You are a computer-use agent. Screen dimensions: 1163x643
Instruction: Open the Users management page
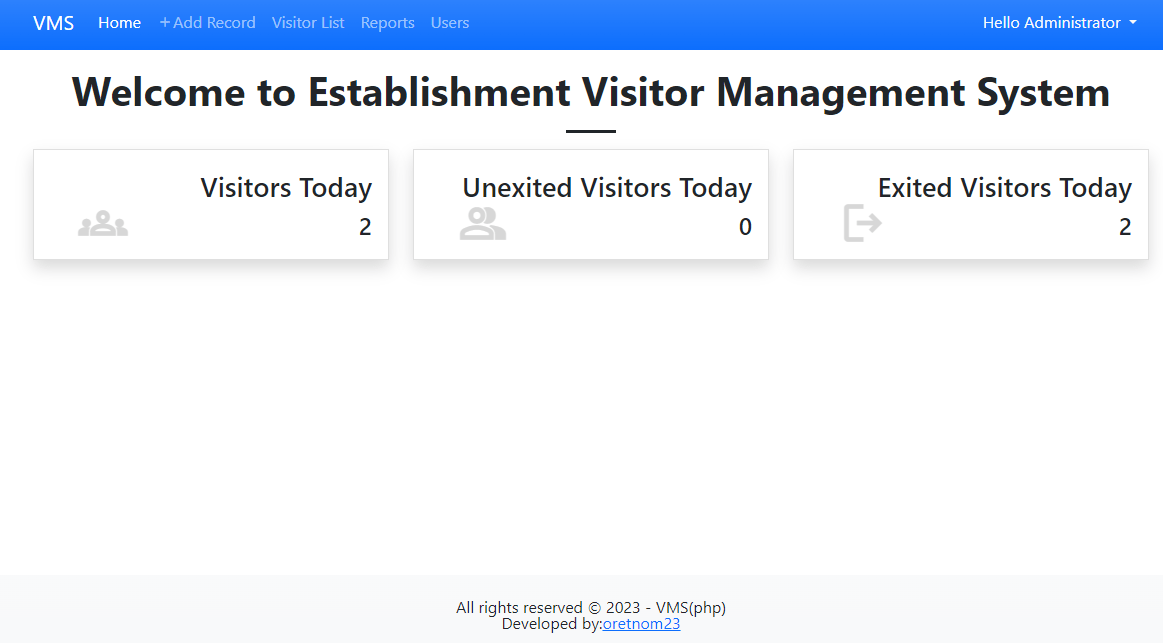450,22
